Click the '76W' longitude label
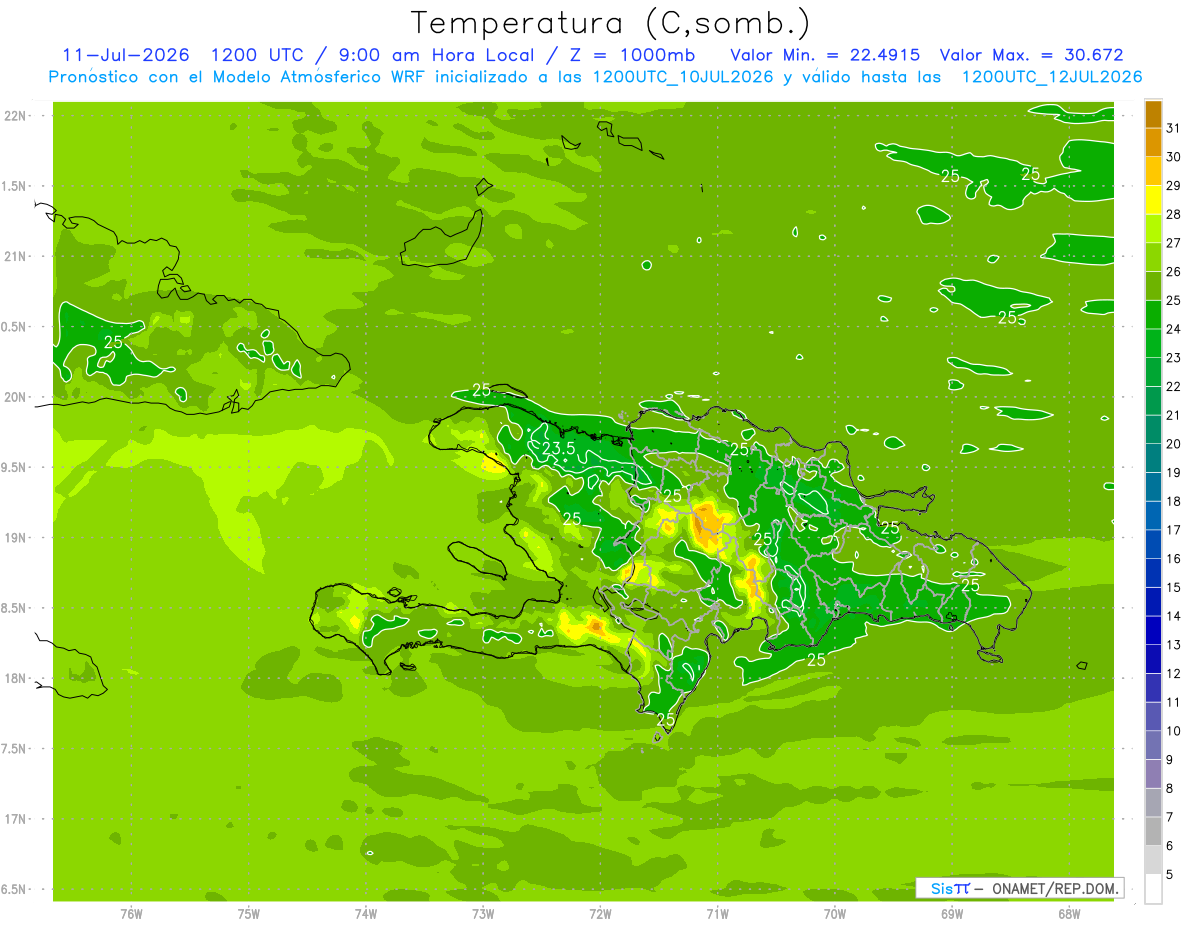 (131, 914)
